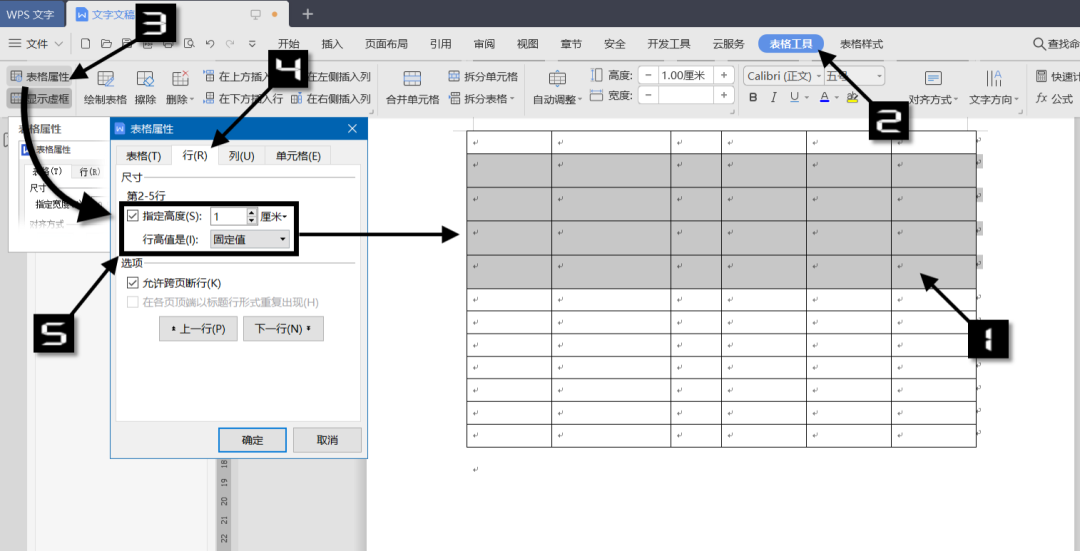Toggle Italic formatting
The width and height of the screenshot is (1080, 551).
pos(773,98)
